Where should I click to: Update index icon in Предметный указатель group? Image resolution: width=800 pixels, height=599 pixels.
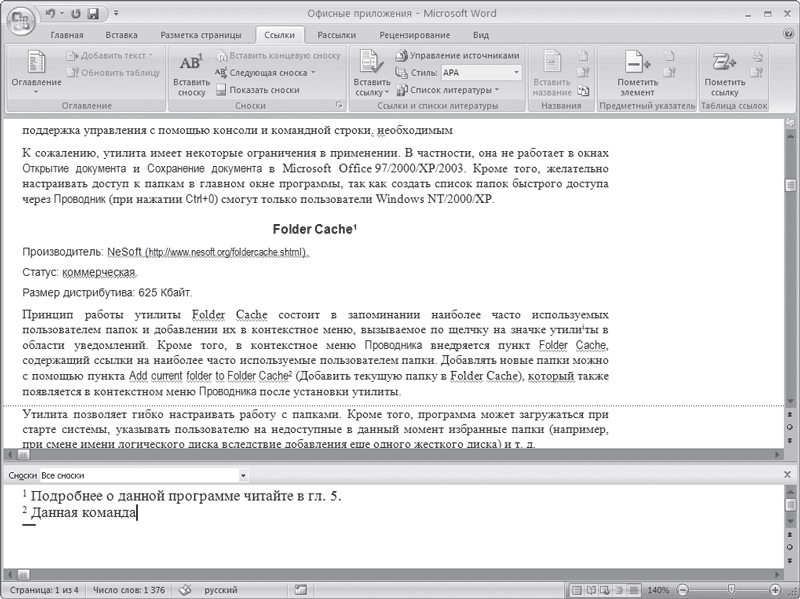pos(669,72)
